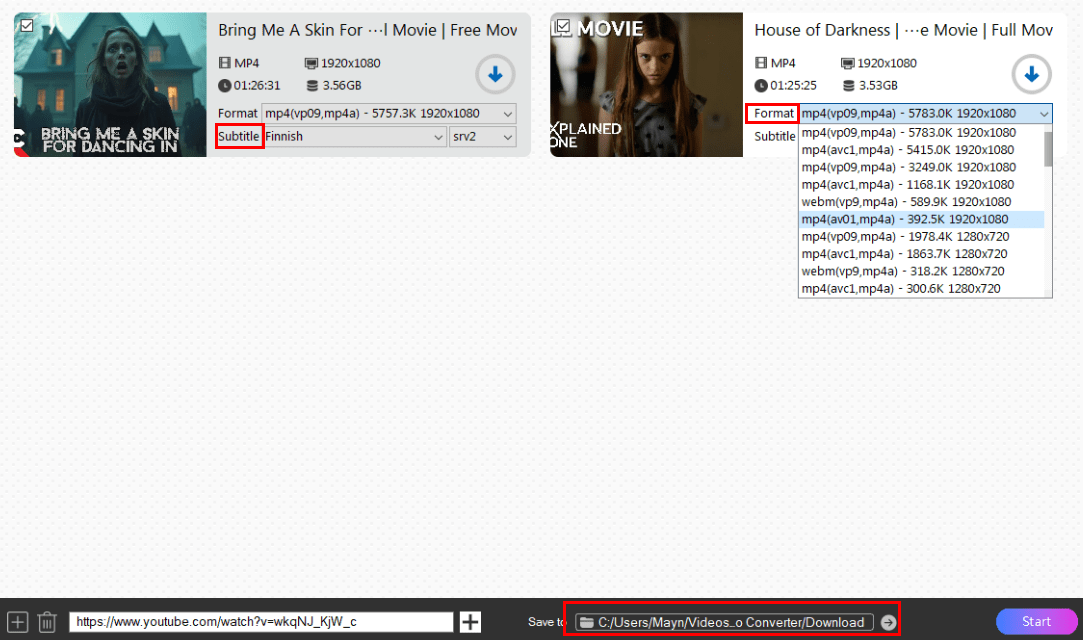Click the plus icon beside the URL field
The width and height of the screenshot is (1083, 640).
click(470, 622)
